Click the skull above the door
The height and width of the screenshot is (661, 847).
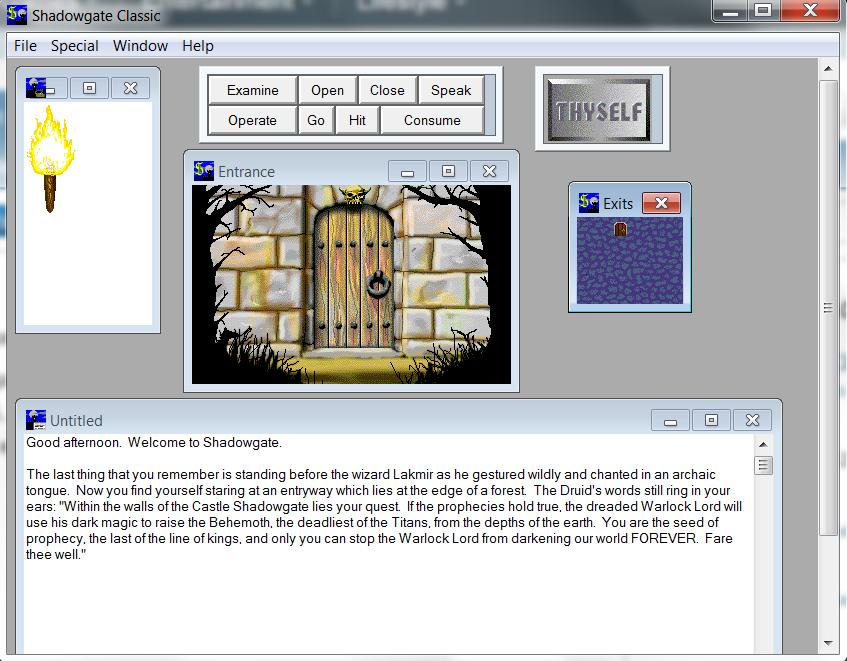352,195
